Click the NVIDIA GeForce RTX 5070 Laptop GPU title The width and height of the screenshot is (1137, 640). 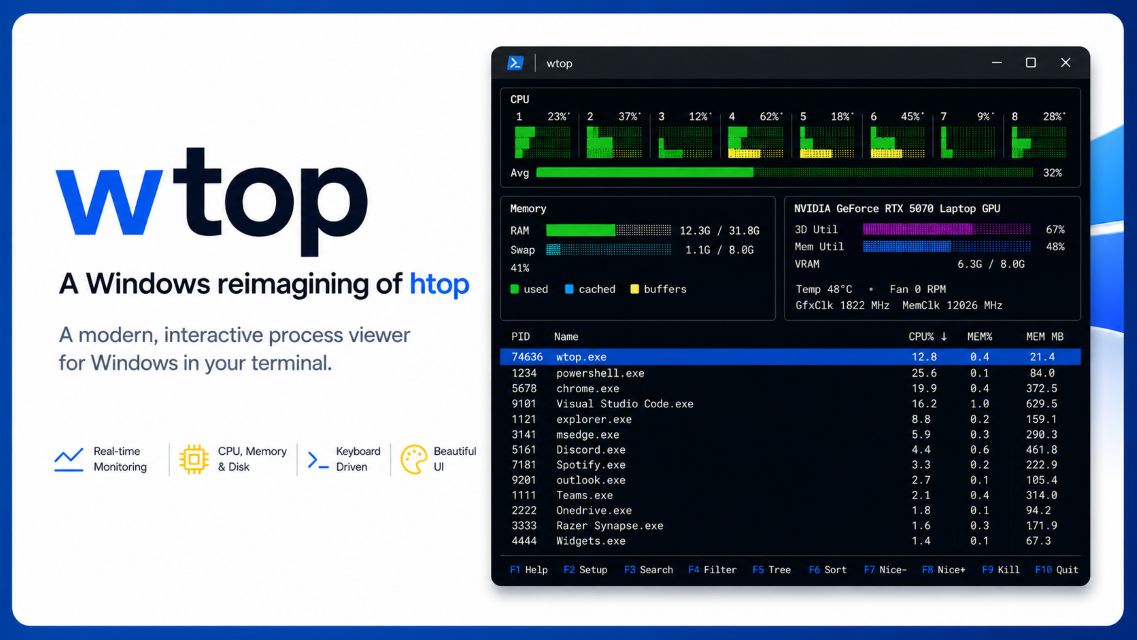point(897,209)
